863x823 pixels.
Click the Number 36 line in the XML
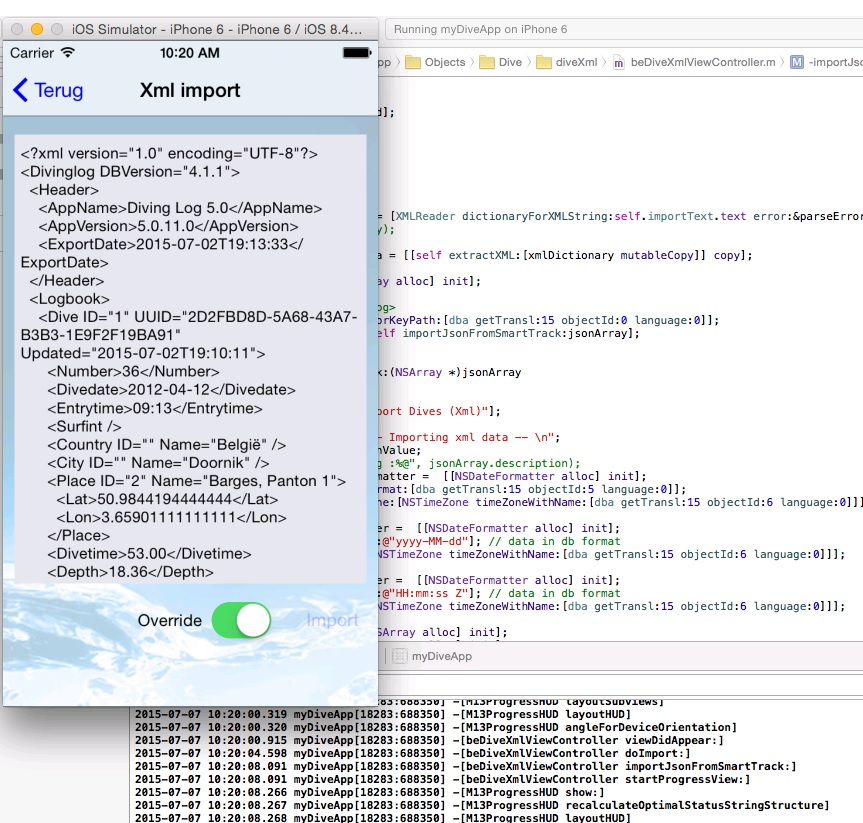click(133, 372)
